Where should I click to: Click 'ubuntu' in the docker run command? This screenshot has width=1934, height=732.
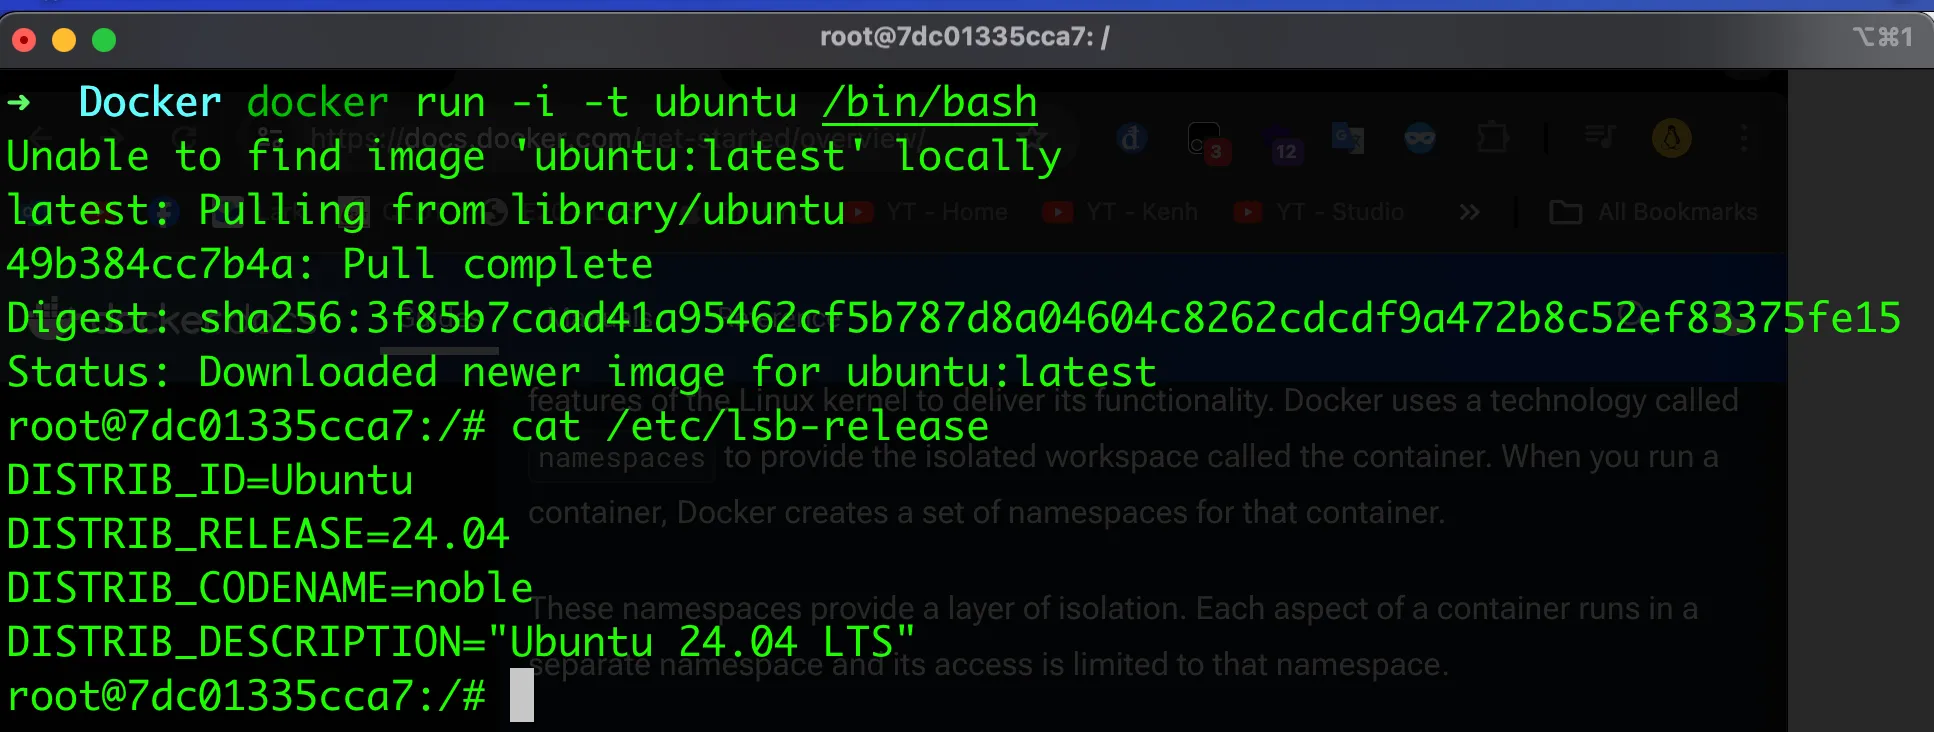726,102
